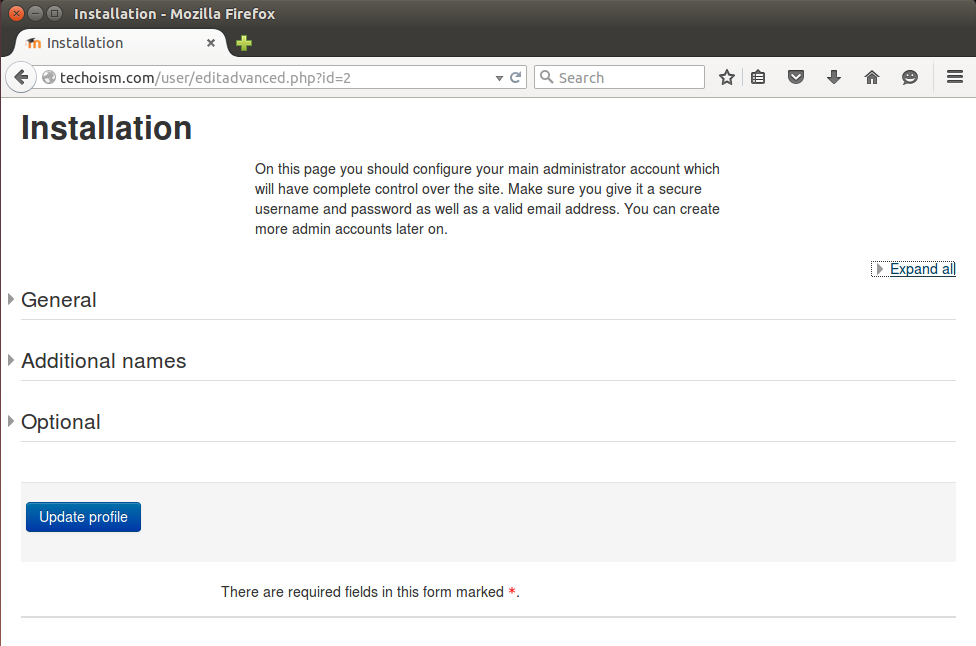Open the Firefox Hello chat icon

pos(909,77)
